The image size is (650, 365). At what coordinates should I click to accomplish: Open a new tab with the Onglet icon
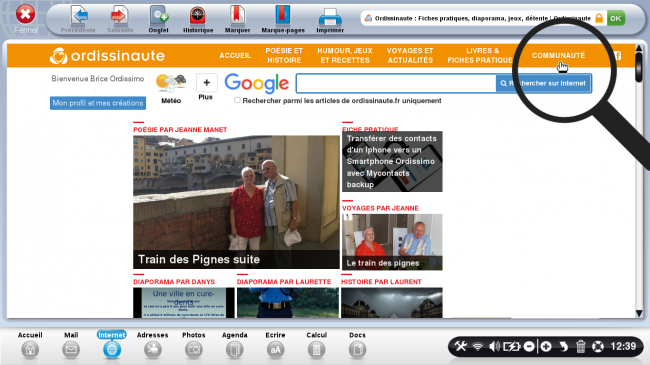[x=159, y=19]
